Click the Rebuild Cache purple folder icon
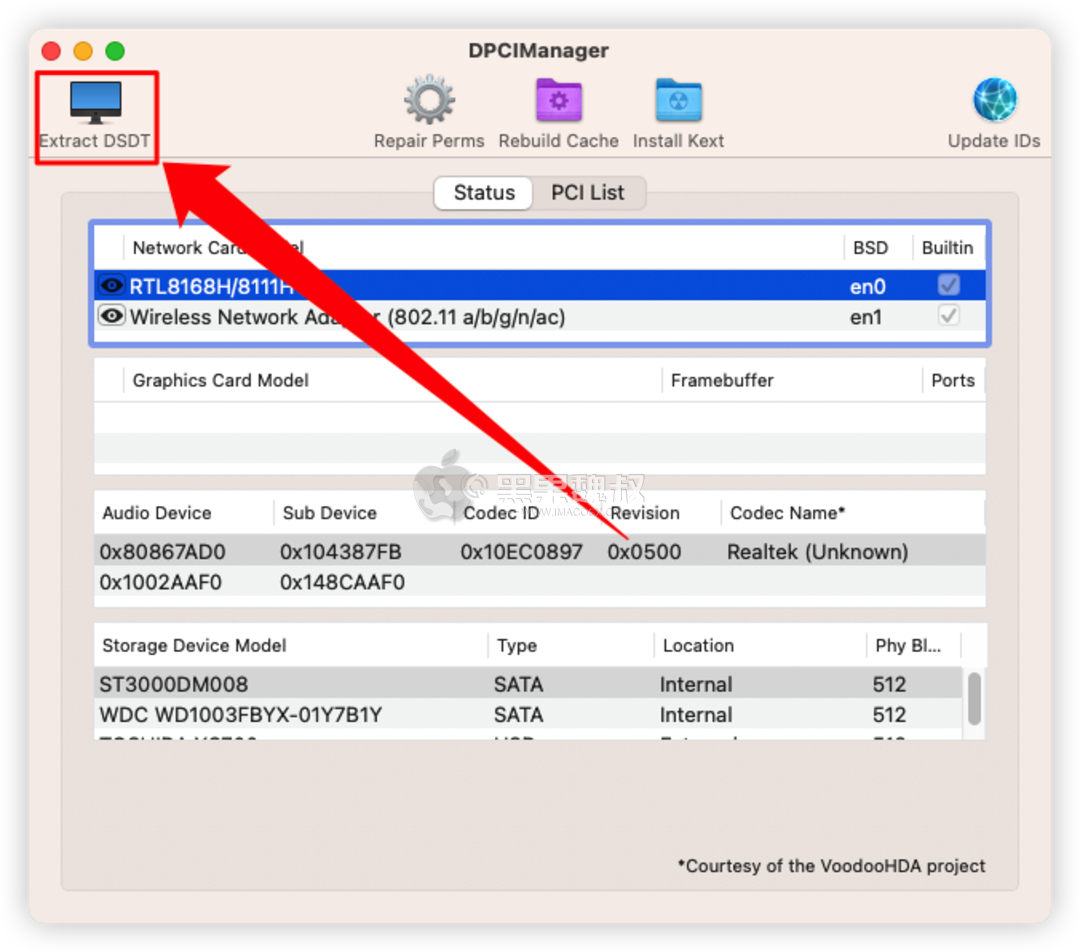This screenshot has width=1080, height=952. [558, 101]
